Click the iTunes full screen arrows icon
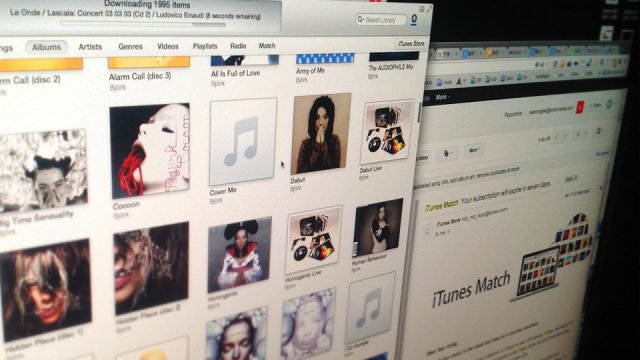This screenshot has width=640, height=360. (x=429, y=9)
